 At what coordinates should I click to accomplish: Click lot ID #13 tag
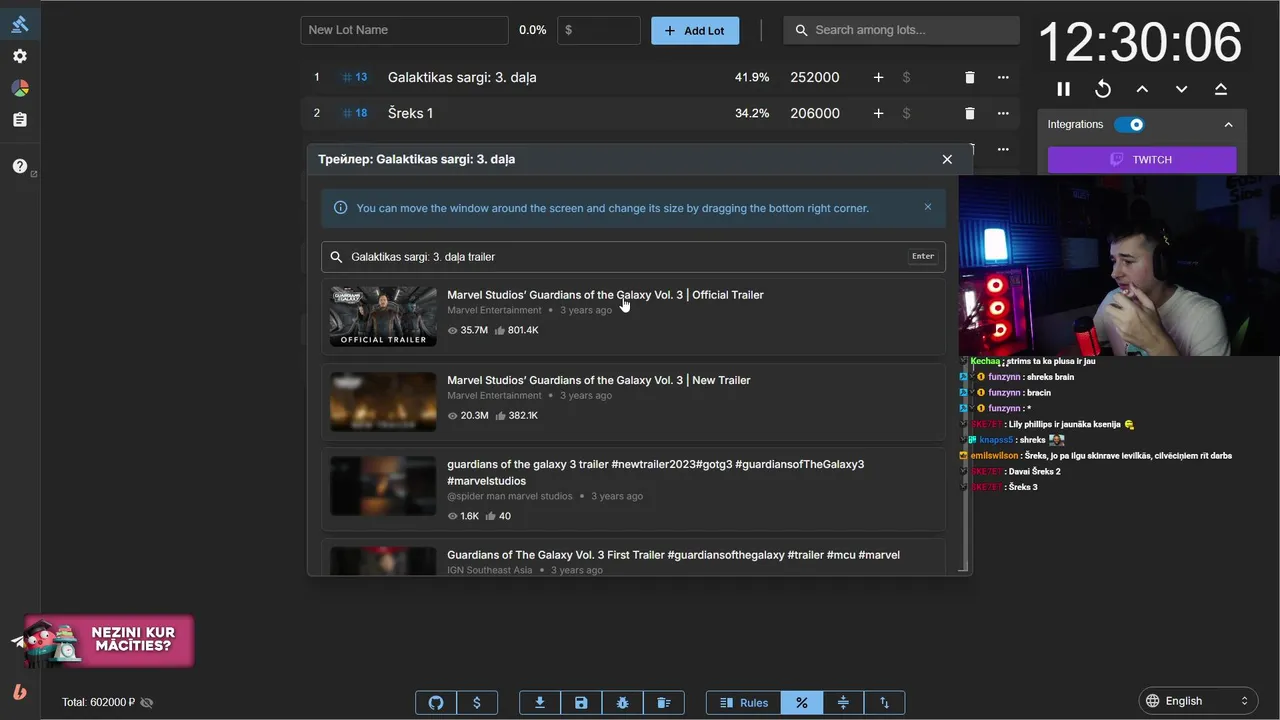355,77
